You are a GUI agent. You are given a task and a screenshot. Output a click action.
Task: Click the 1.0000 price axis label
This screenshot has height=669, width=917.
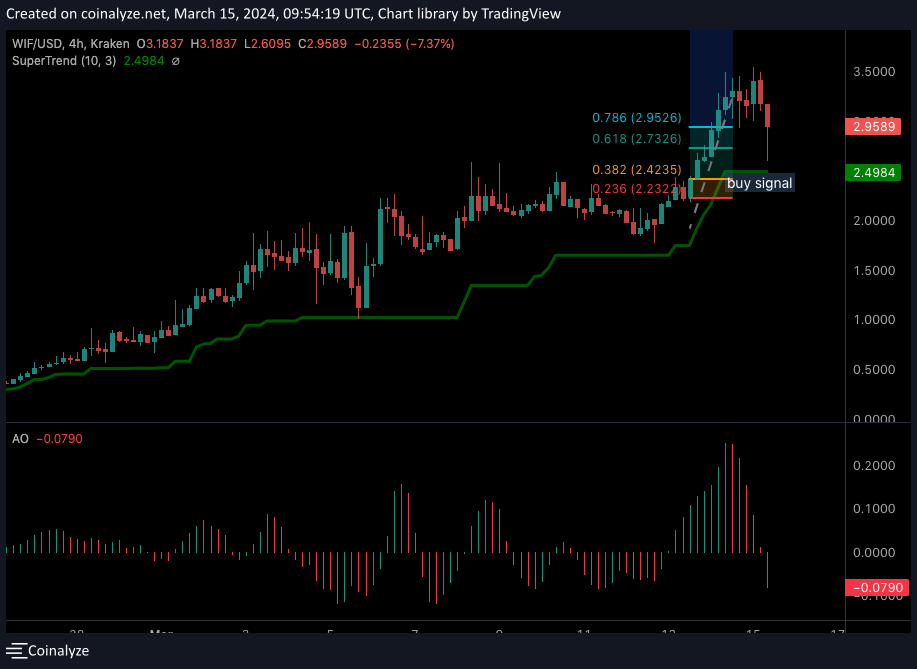874,320
